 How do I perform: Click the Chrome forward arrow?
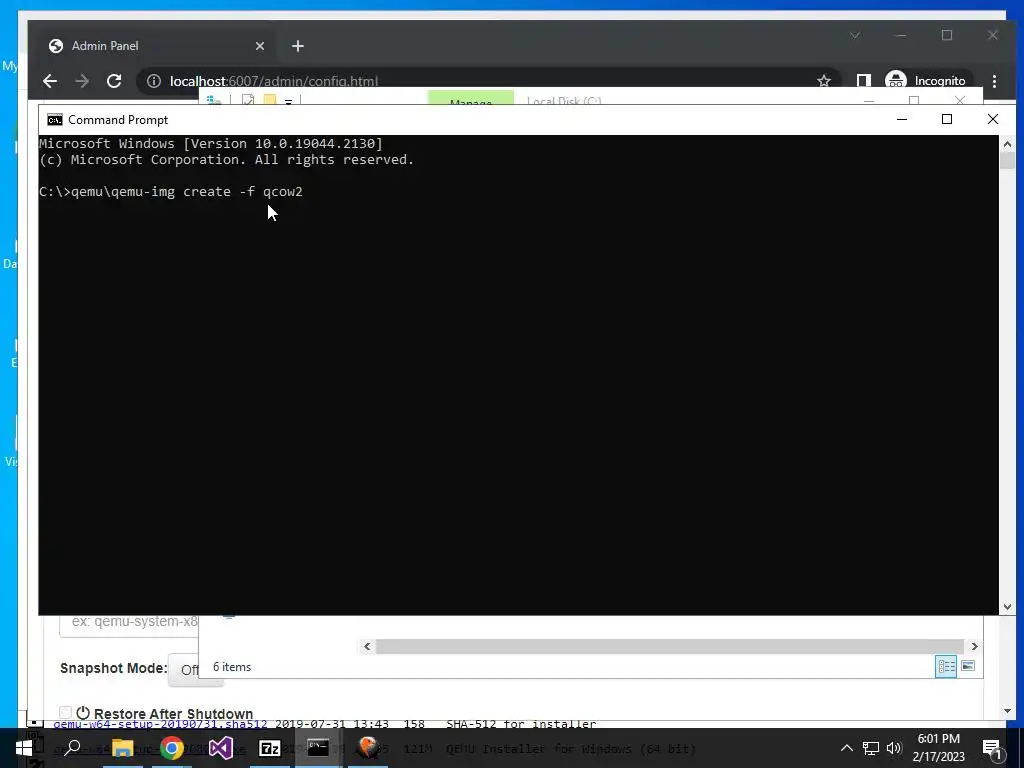click(x=82, y=81)
